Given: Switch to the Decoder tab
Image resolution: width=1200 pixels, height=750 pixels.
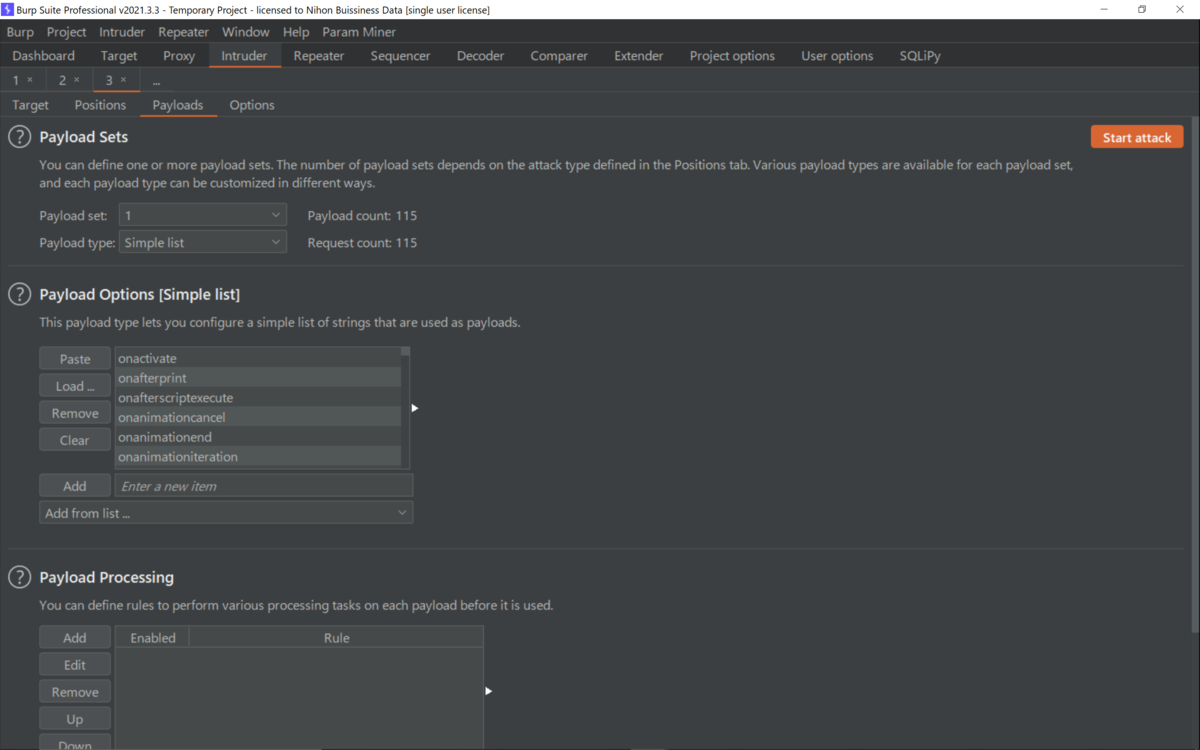Looking at the screenshot, I should click(x=480, y=56).
